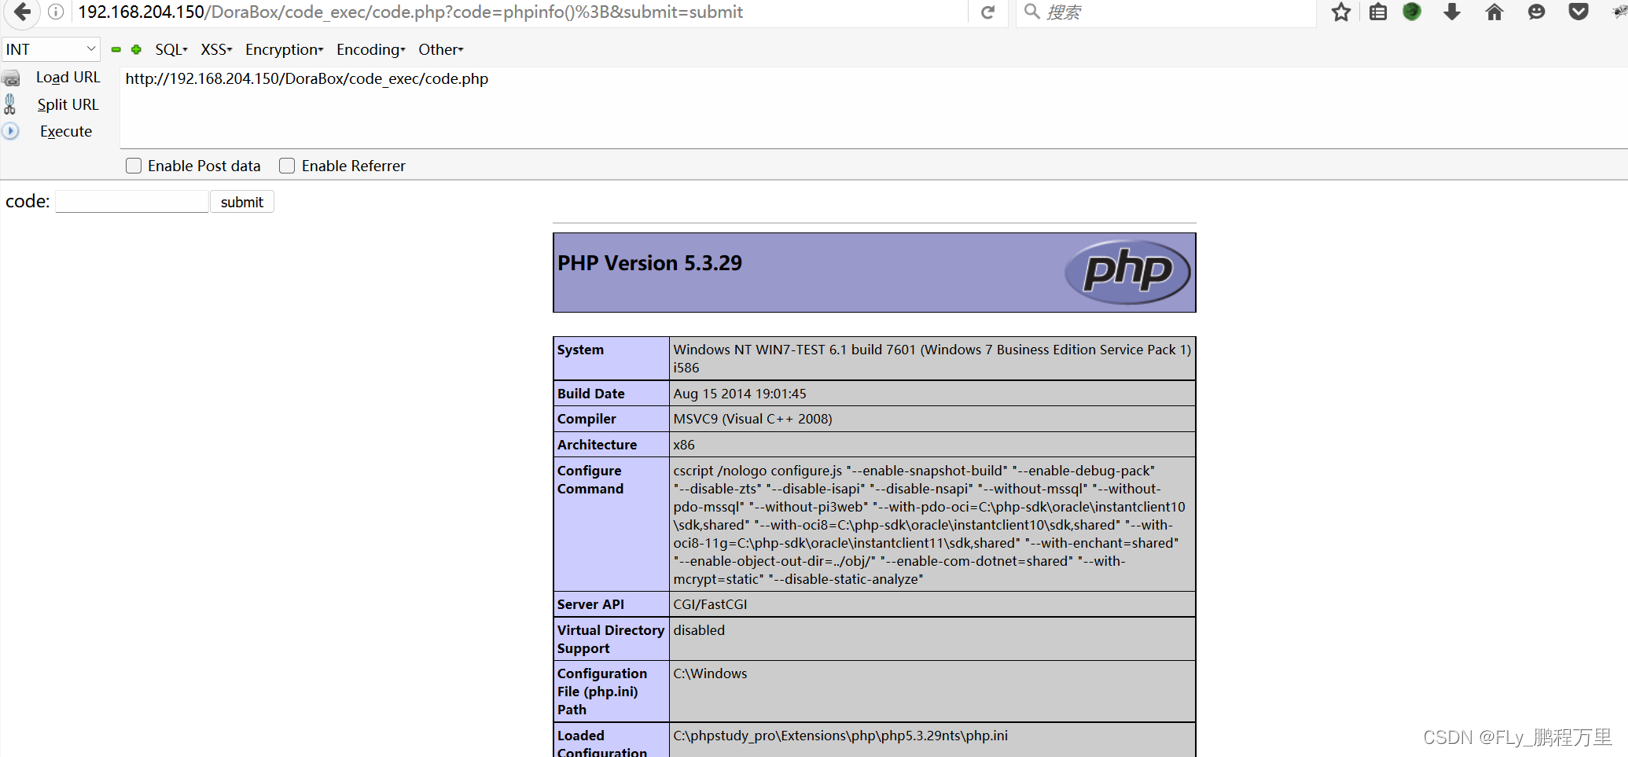Image resolution: width=1628 pixels, height=757 pixels.
Task: Click the Server API value CGI/FastCGI
Action: tap(710, 605)
